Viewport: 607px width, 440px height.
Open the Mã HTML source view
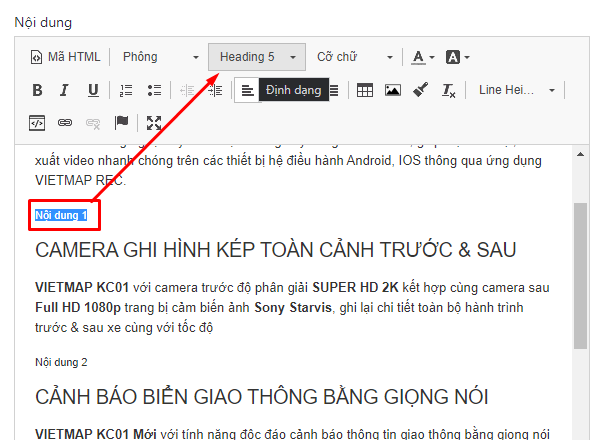point(65,57)
